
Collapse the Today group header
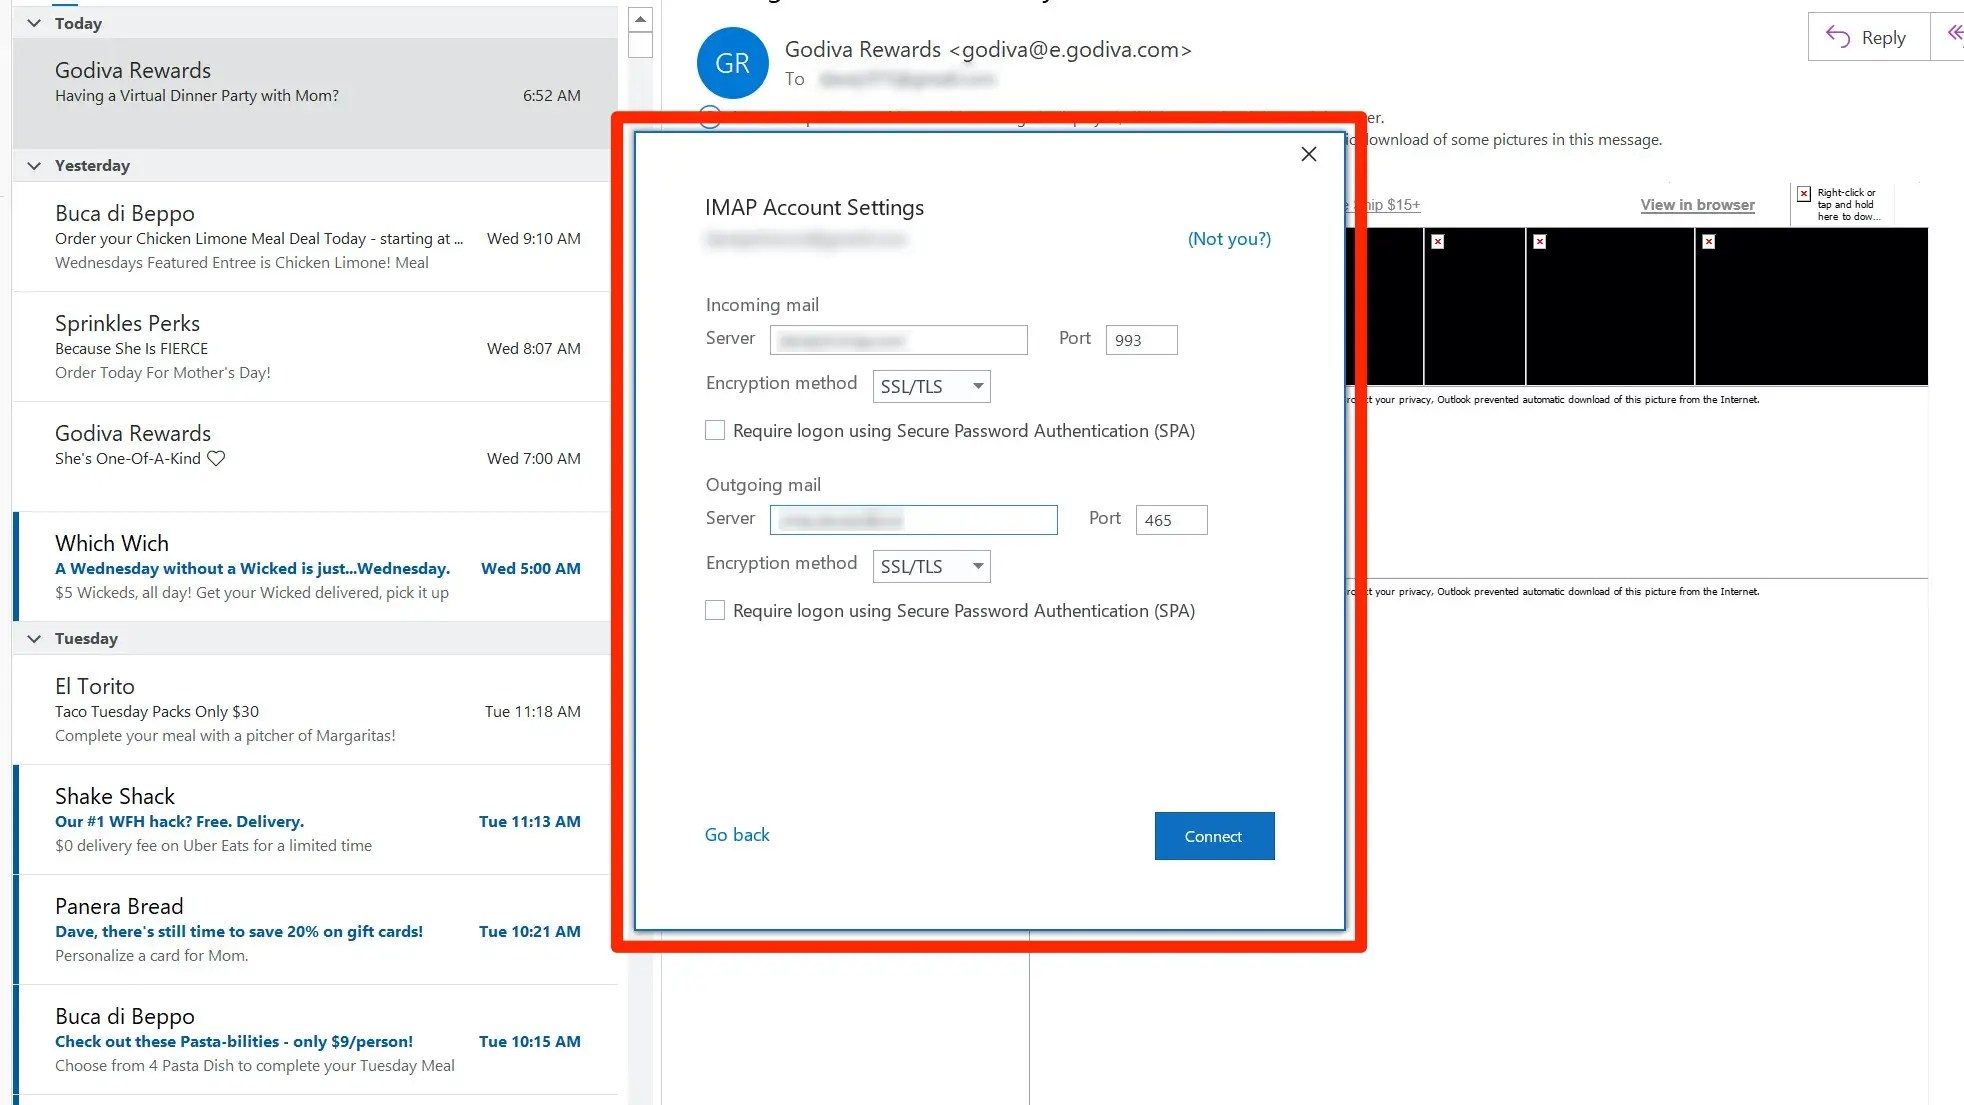pyautogui.click(x=35, y=23)
